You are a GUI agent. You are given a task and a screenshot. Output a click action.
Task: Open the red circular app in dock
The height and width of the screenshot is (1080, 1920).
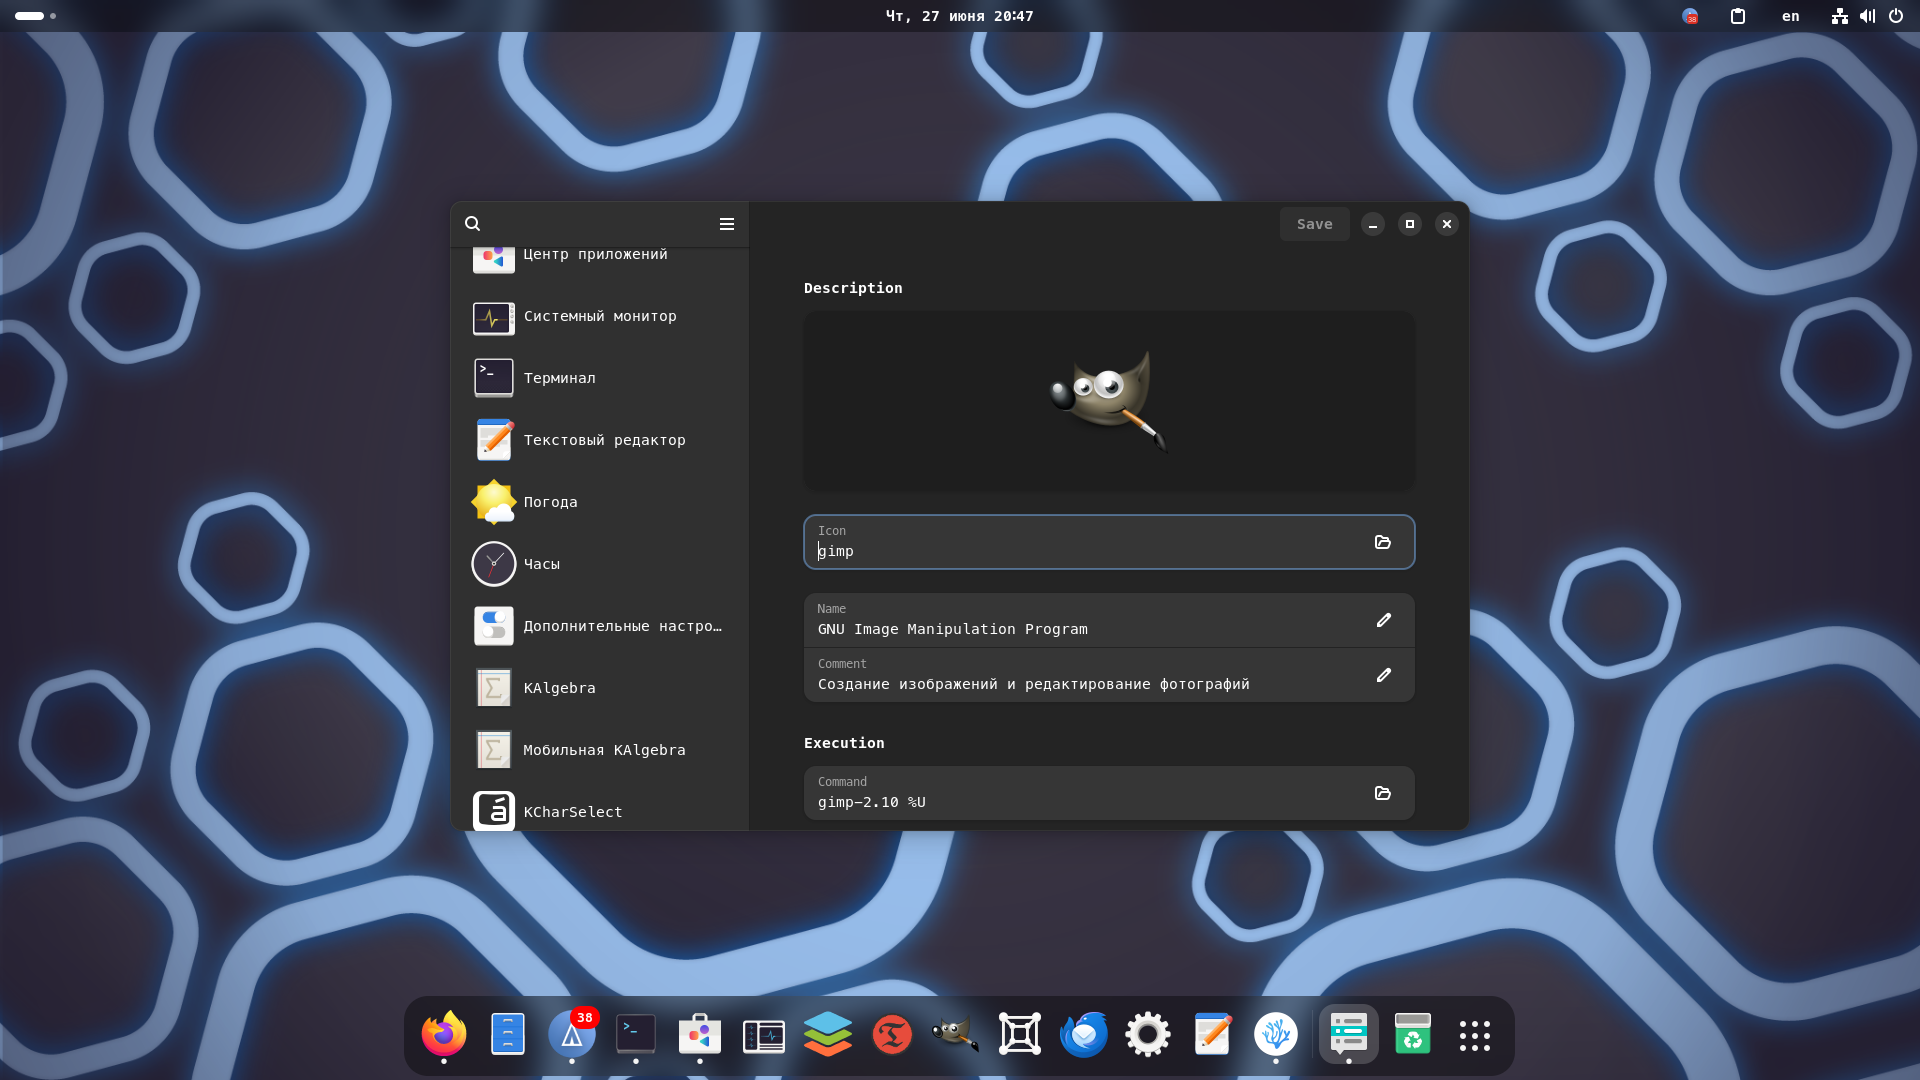pos(892,1035)
